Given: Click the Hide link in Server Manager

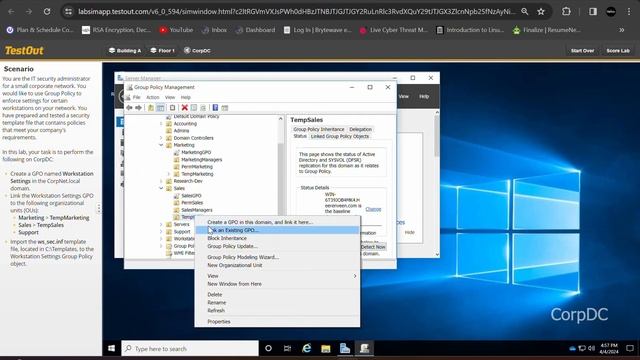Looking at the screenshot, I should (x=409, y=232).
